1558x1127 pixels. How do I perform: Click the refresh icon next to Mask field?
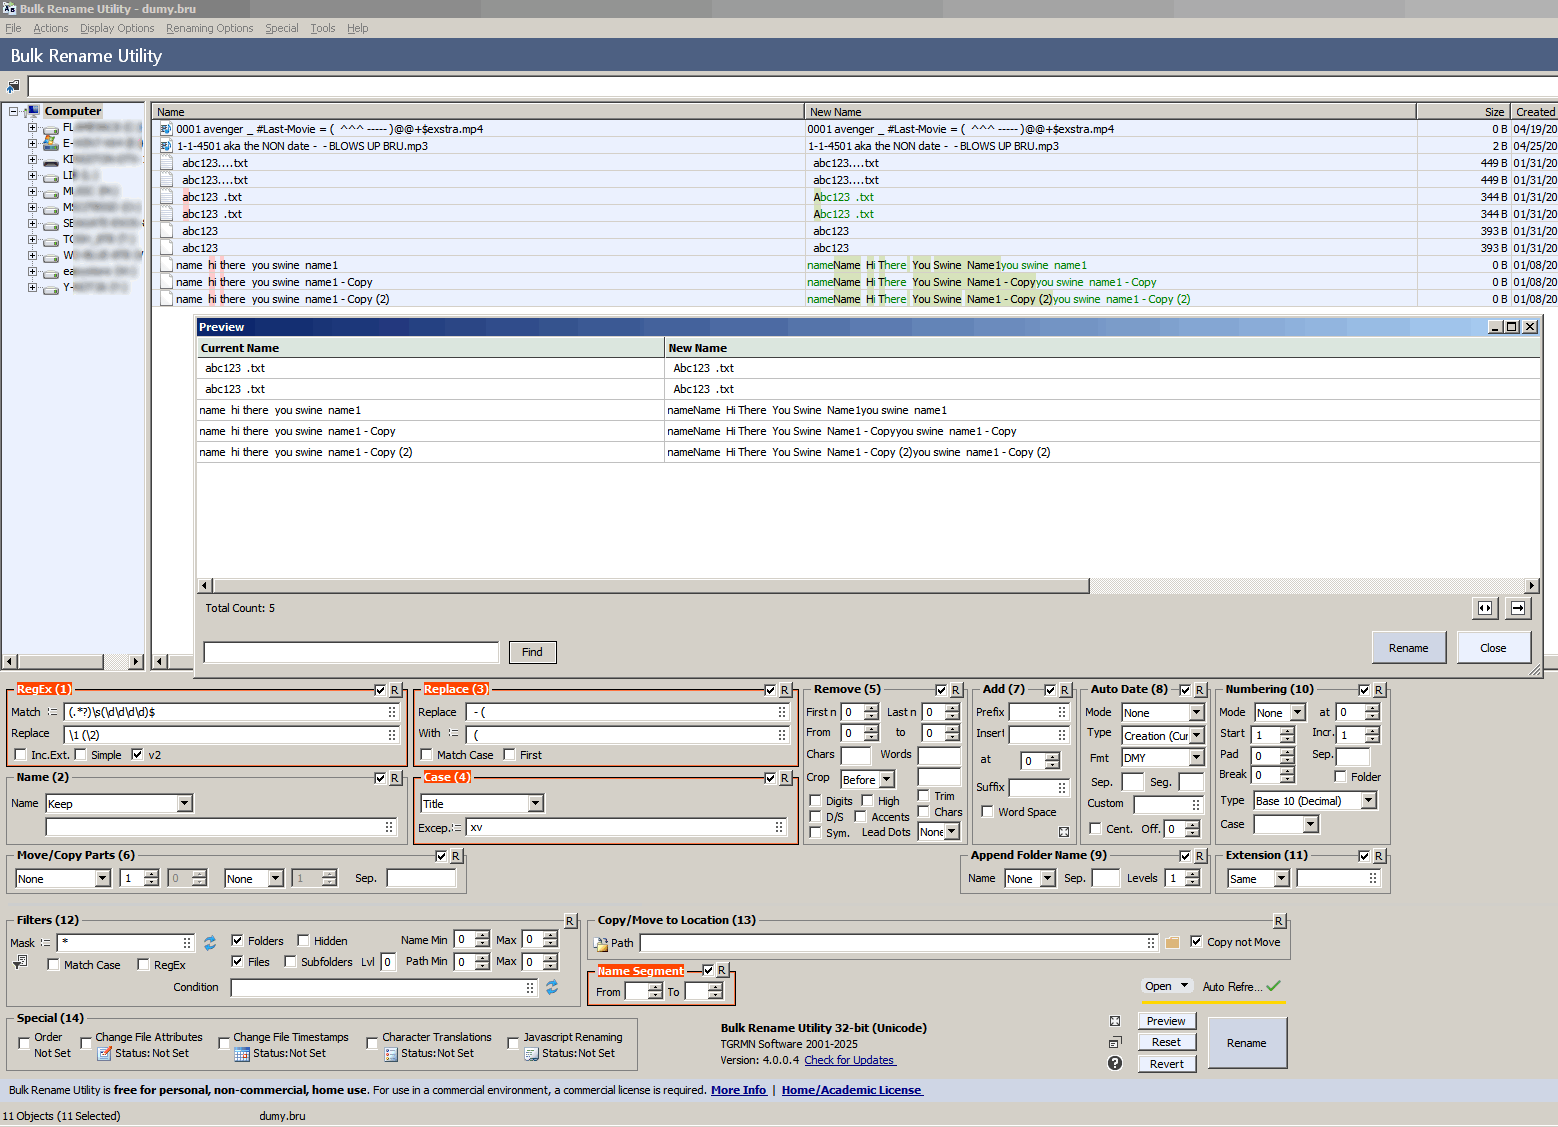click(x=210, y=943)
